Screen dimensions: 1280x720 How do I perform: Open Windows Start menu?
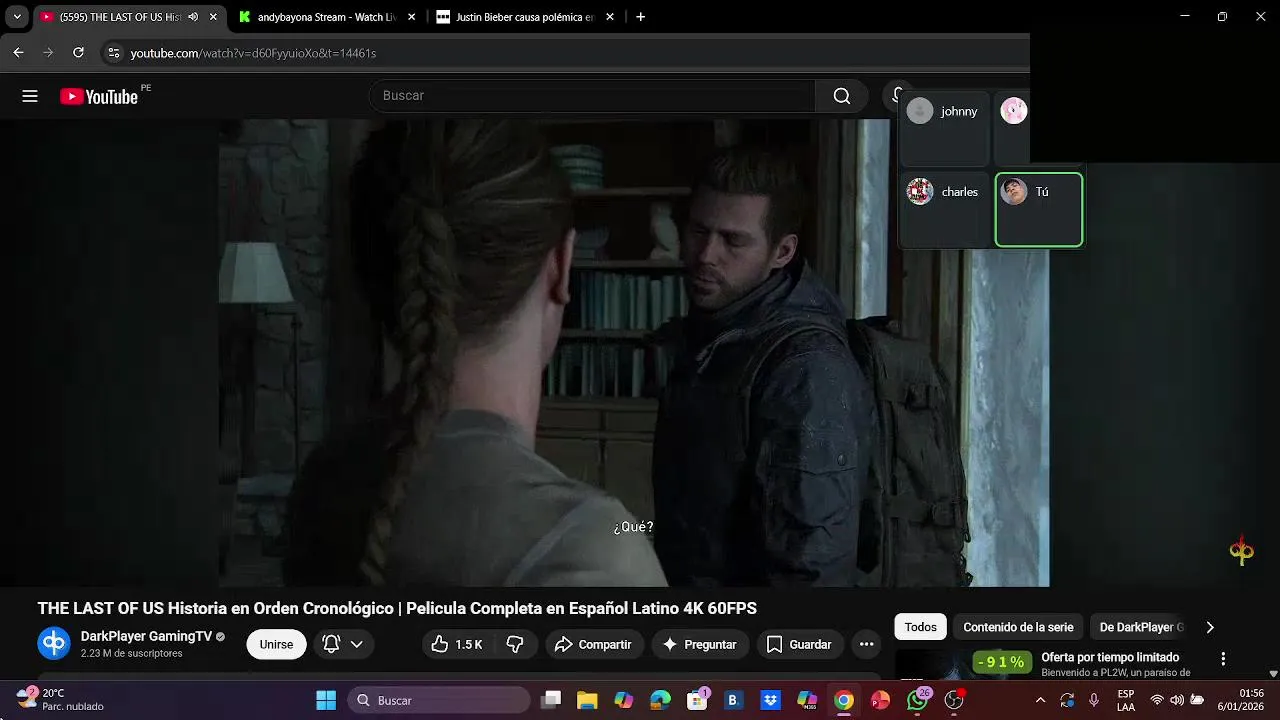click(x=326, y=700)
